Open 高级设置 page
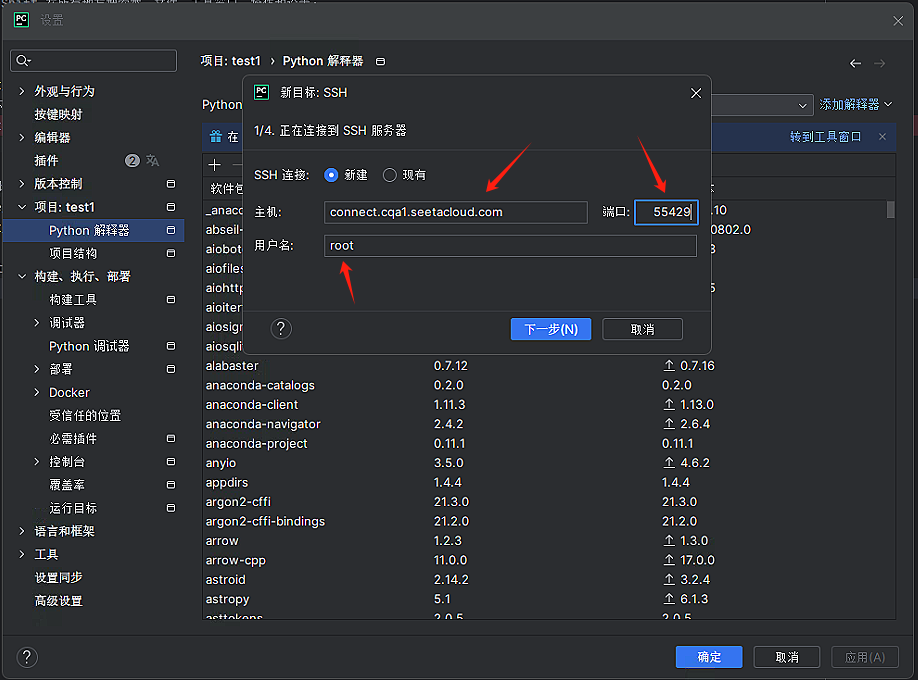 pyautogui.click(x=58, y=601)
